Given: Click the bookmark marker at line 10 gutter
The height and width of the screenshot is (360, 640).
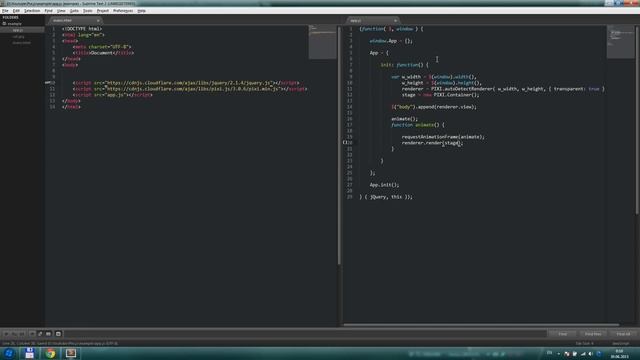Looking at the screenshot, I should tap(47, 83).
